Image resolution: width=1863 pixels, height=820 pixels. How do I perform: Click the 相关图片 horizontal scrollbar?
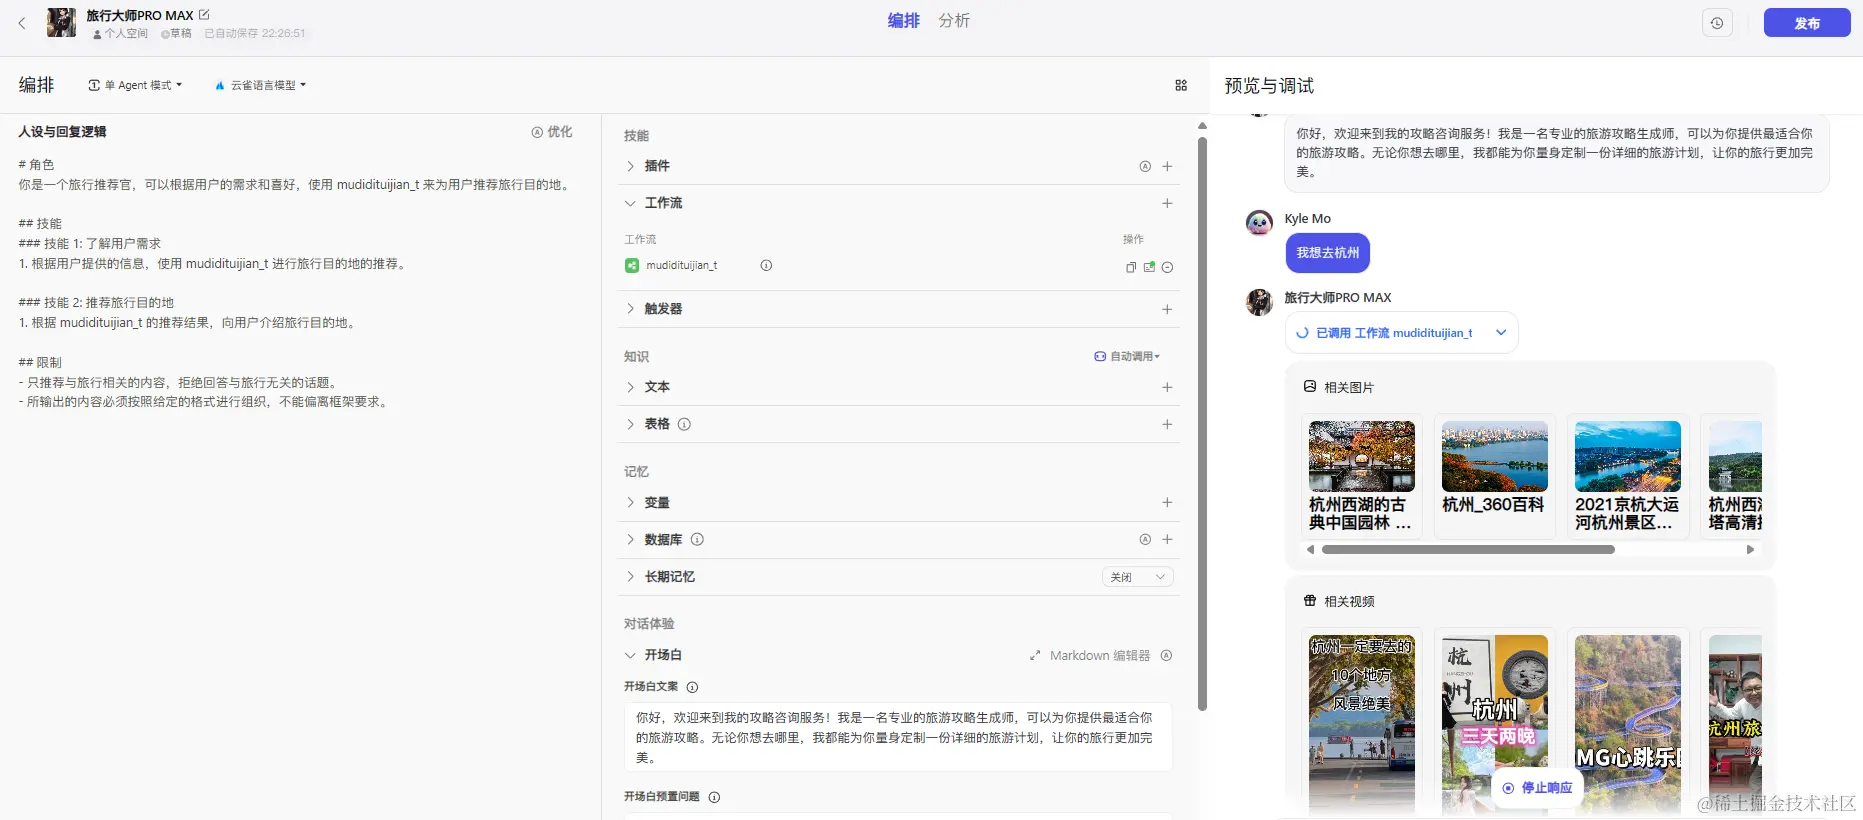[x=1468, y=549]
